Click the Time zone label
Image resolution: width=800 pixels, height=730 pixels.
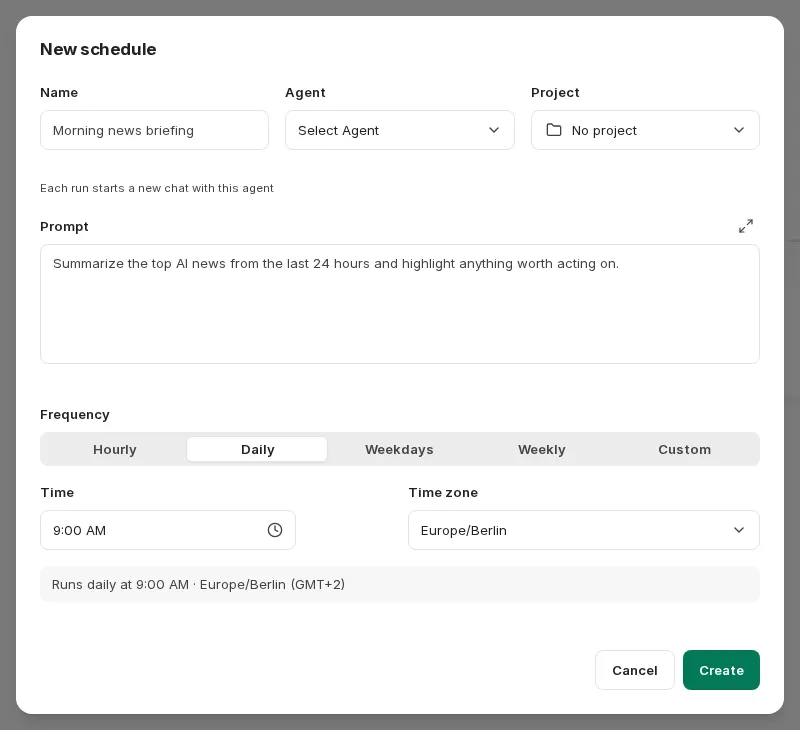pos(443,493)
